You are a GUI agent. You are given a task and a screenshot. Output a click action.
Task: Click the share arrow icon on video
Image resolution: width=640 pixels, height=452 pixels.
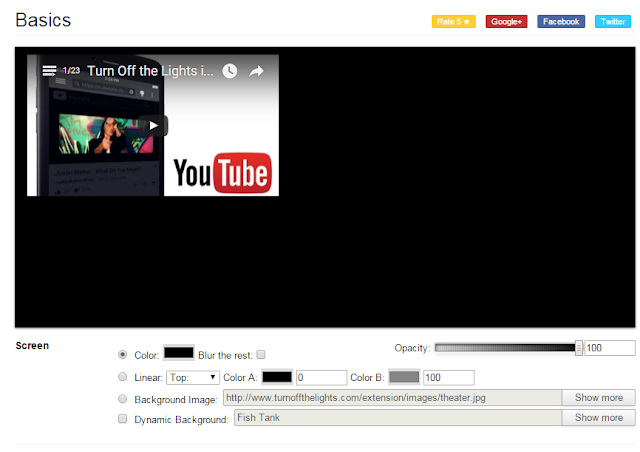pos(257,71)
